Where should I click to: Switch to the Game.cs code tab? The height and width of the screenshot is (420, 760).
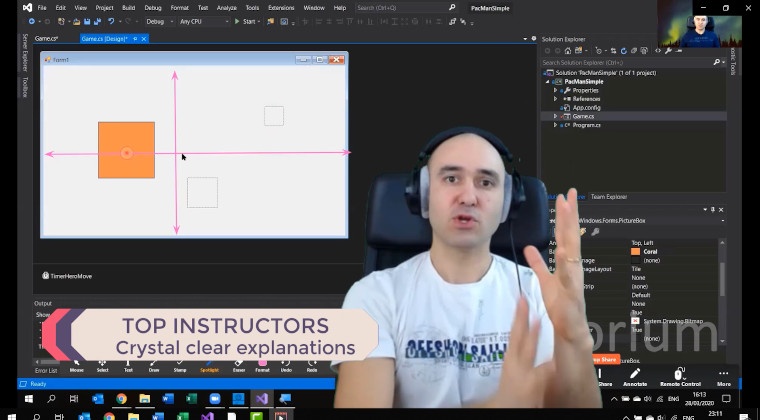46,39
